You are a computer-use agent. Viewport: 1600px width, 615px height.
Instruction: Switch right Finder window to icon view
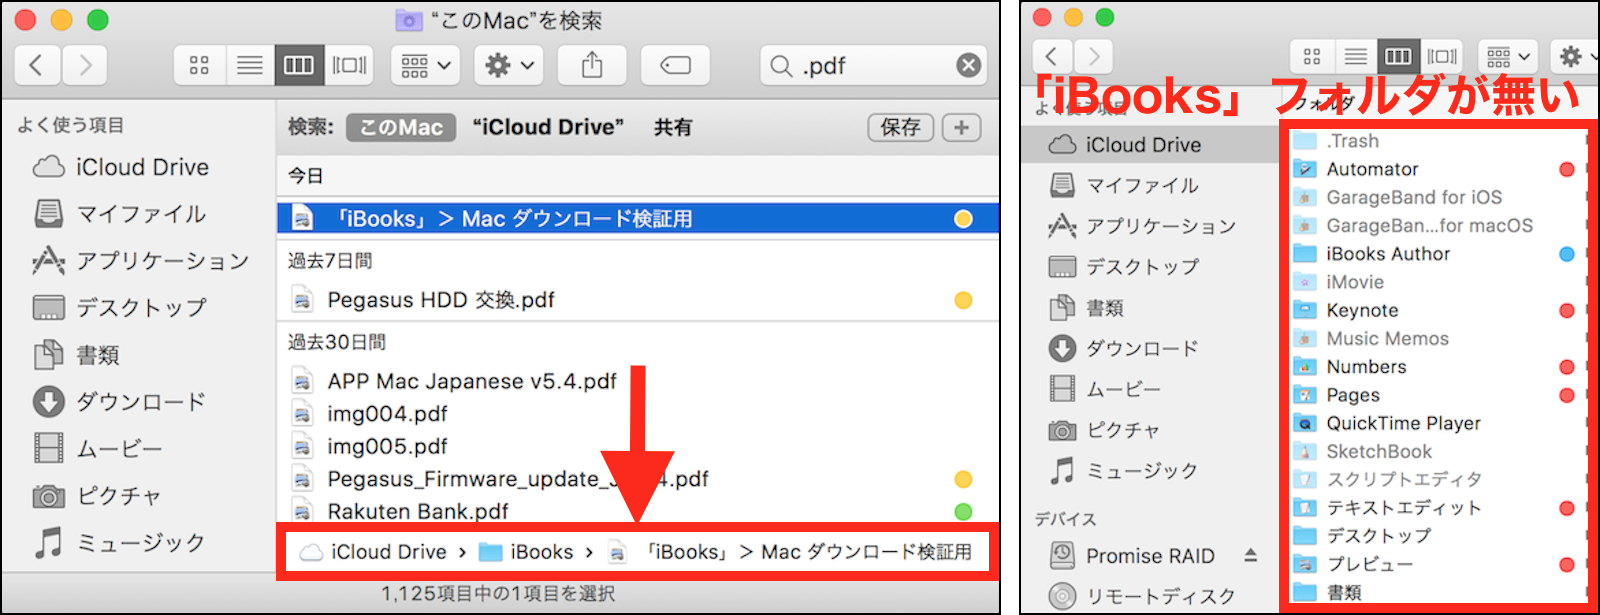pos(1312,56)
